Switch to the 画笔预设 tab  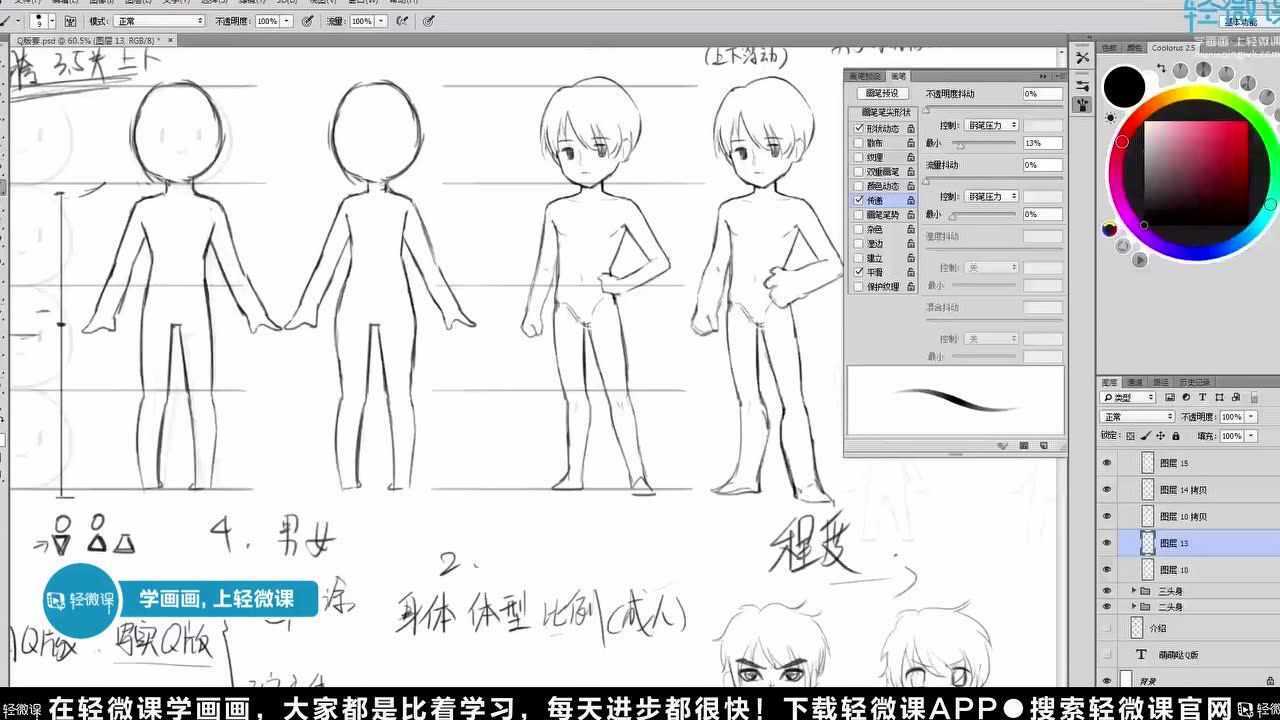(865, 76)
